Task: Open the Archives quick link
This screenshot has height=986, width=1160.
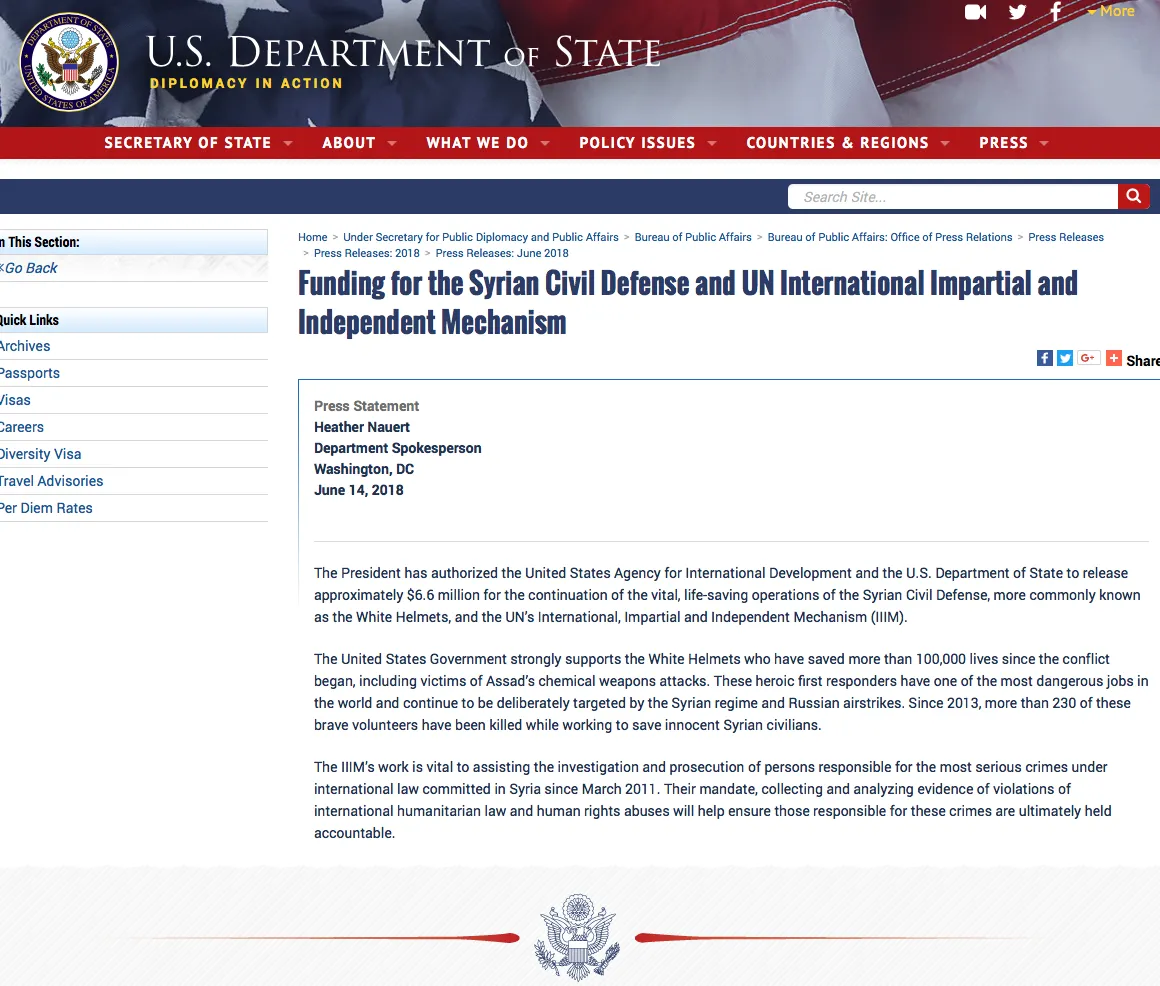Action: [24, 346]
